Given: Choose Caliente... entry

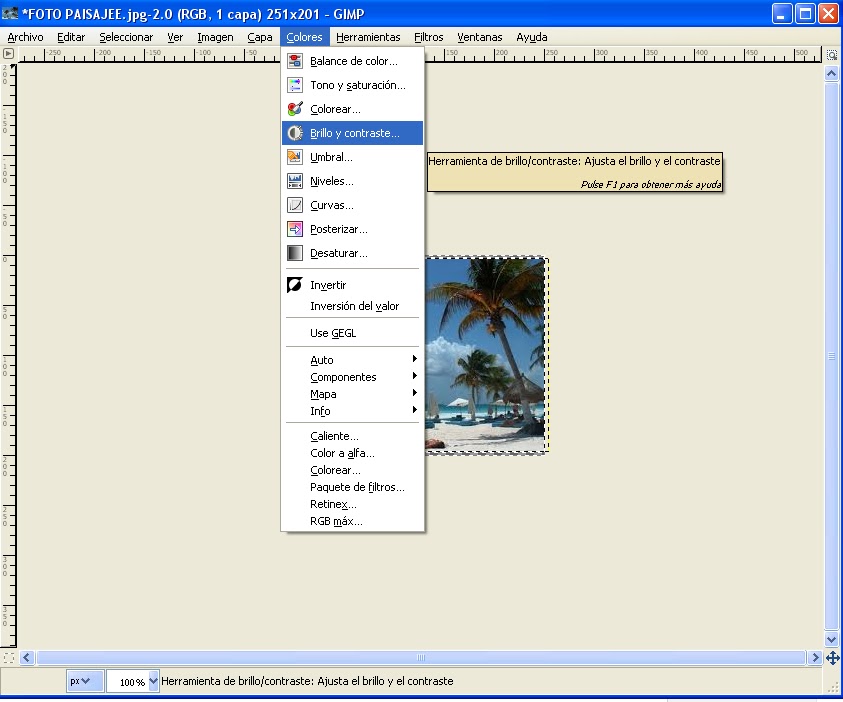Looking at the screenshot, I should pos(352,436).
